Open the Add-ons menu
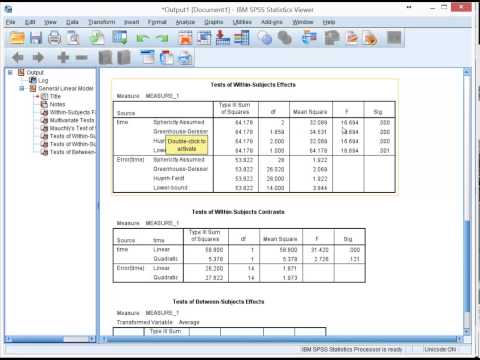480x360 pixels. pos(272,22)
